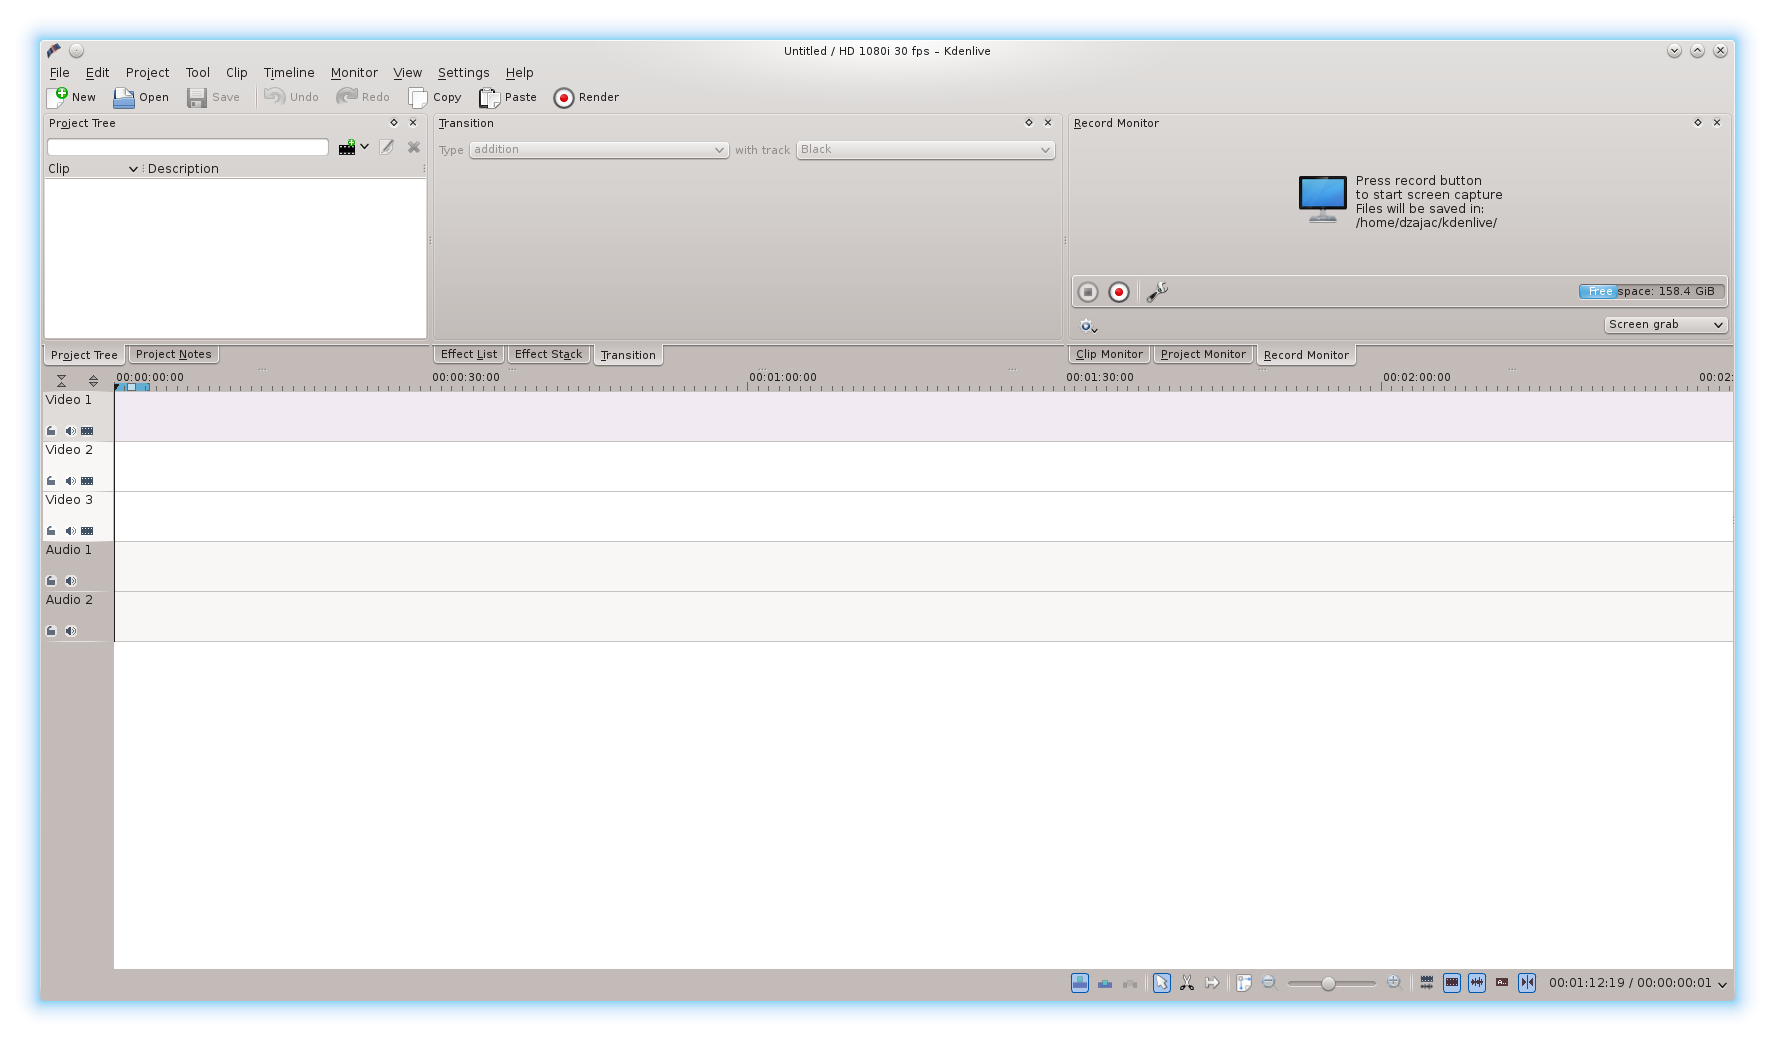
Task: Select overwrite edit mode icon
Action: 1105,983
